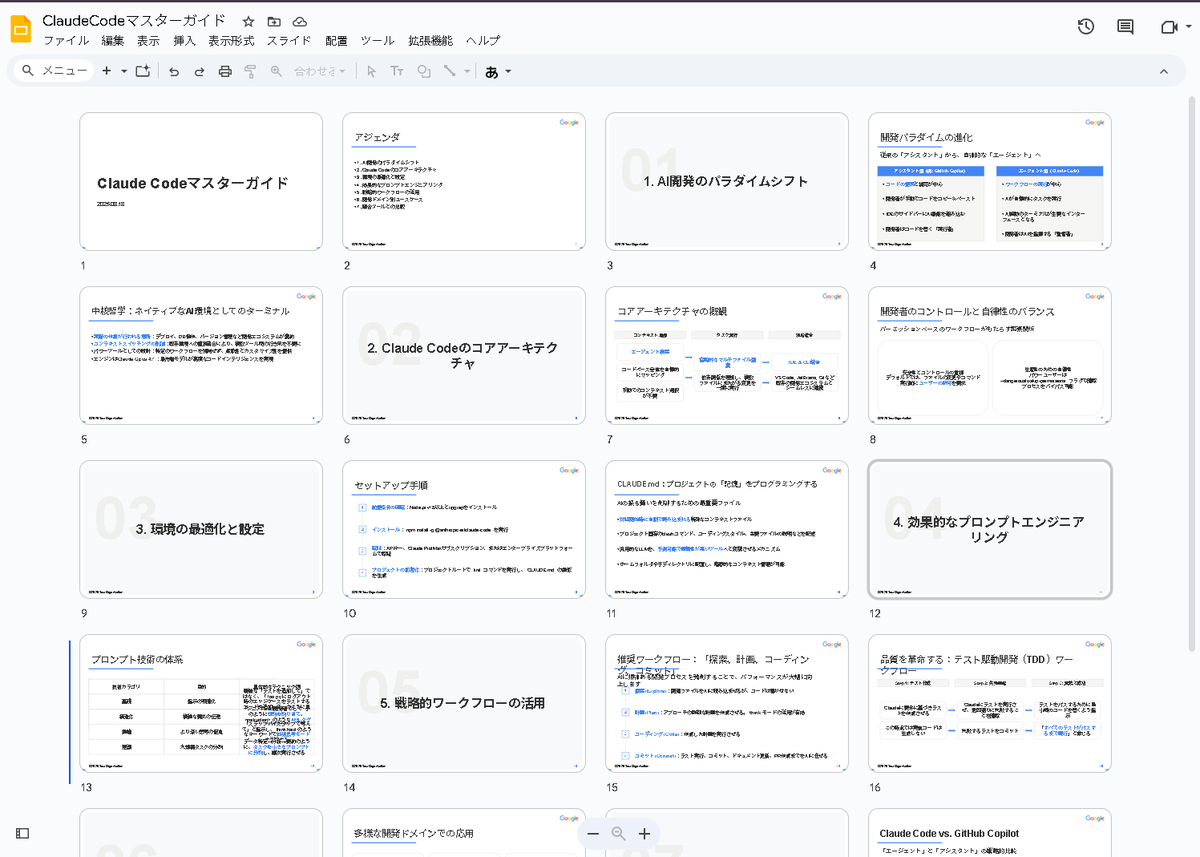Print the presentation
The width and height of the screenshot is (1200, 857).
coord(225,71)
